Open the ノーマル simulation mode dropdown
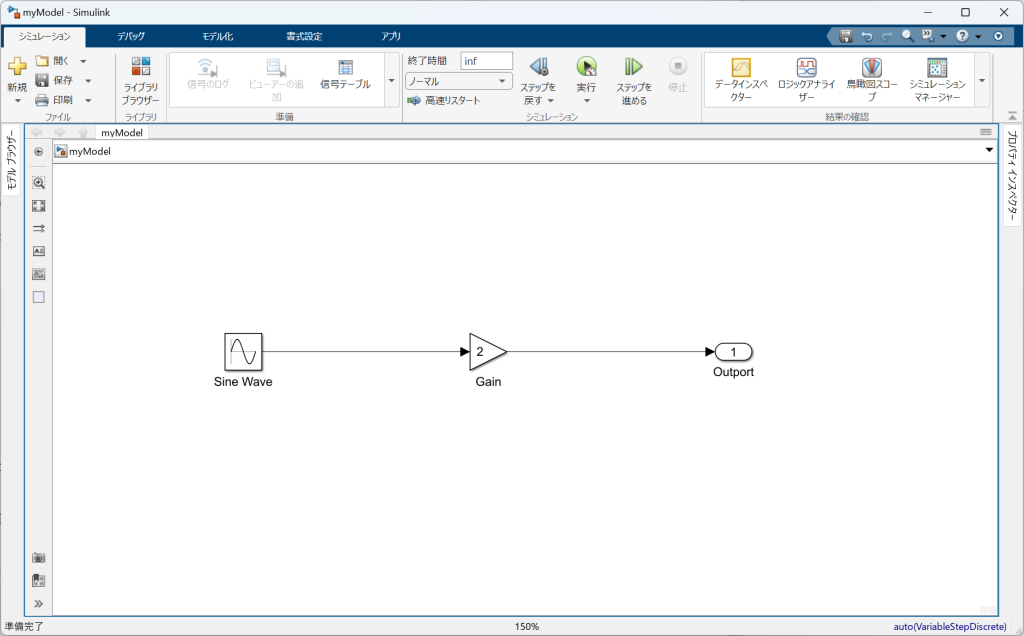Screen dimensions: 1024x636 click(x=459, y=81)
